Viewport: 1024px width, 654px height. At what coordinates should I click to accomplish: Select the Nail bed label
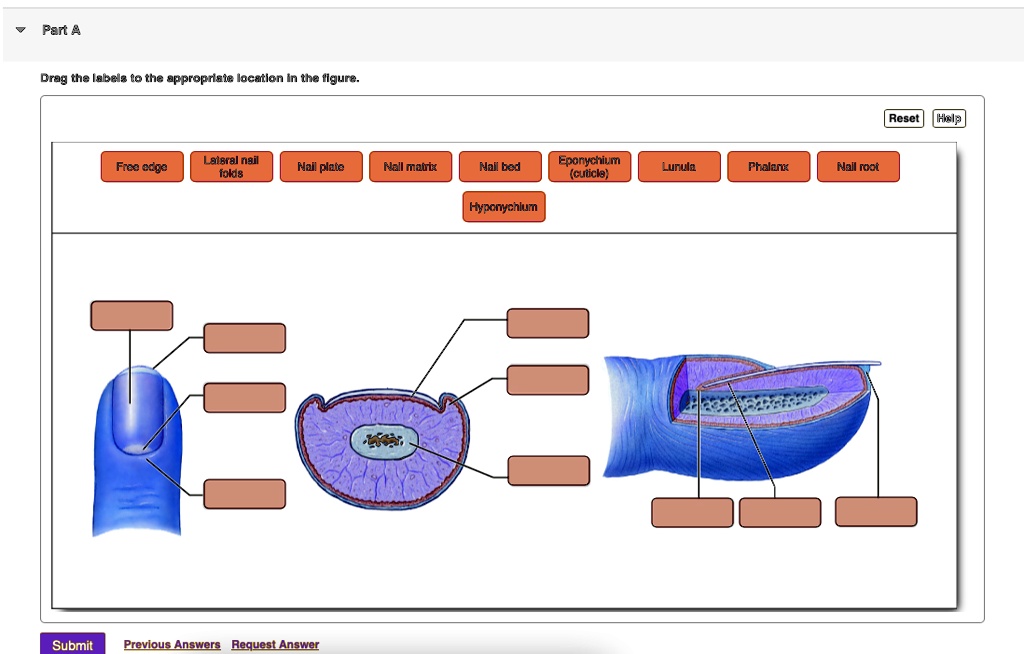pos(500,166)
